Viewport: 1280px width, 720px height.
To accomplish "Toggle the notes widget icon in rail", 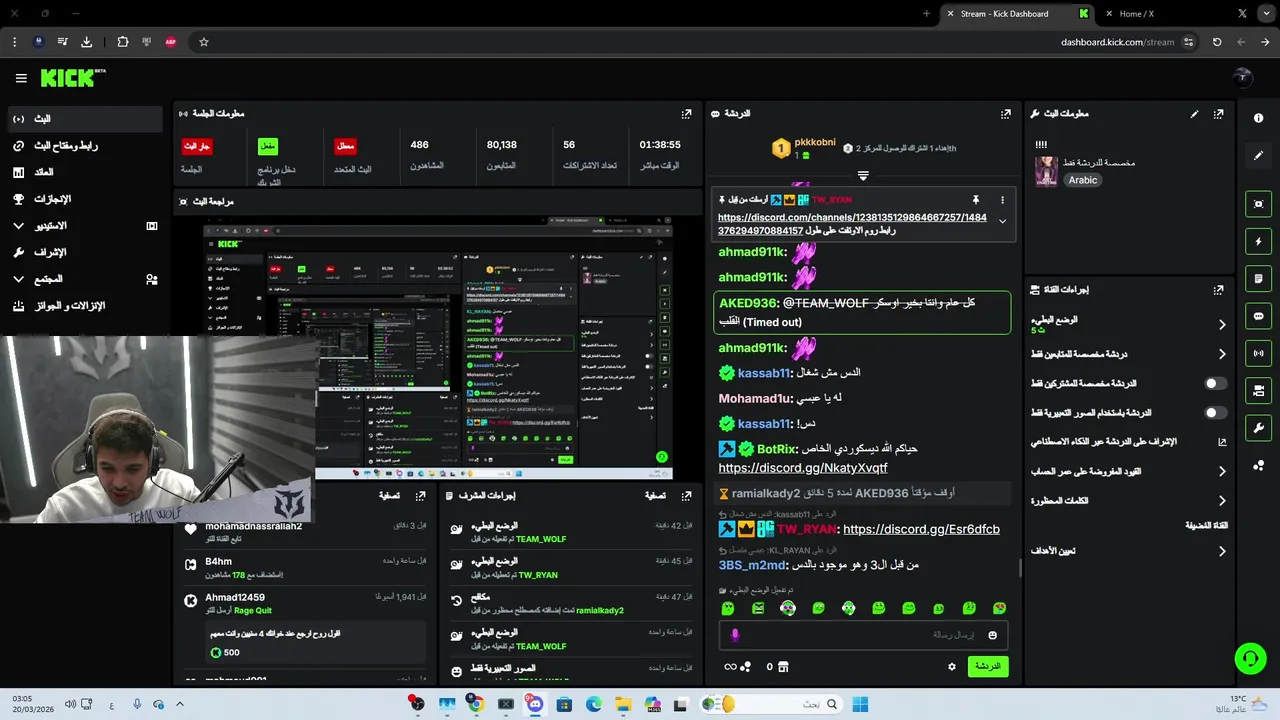I will [1258, 279].
